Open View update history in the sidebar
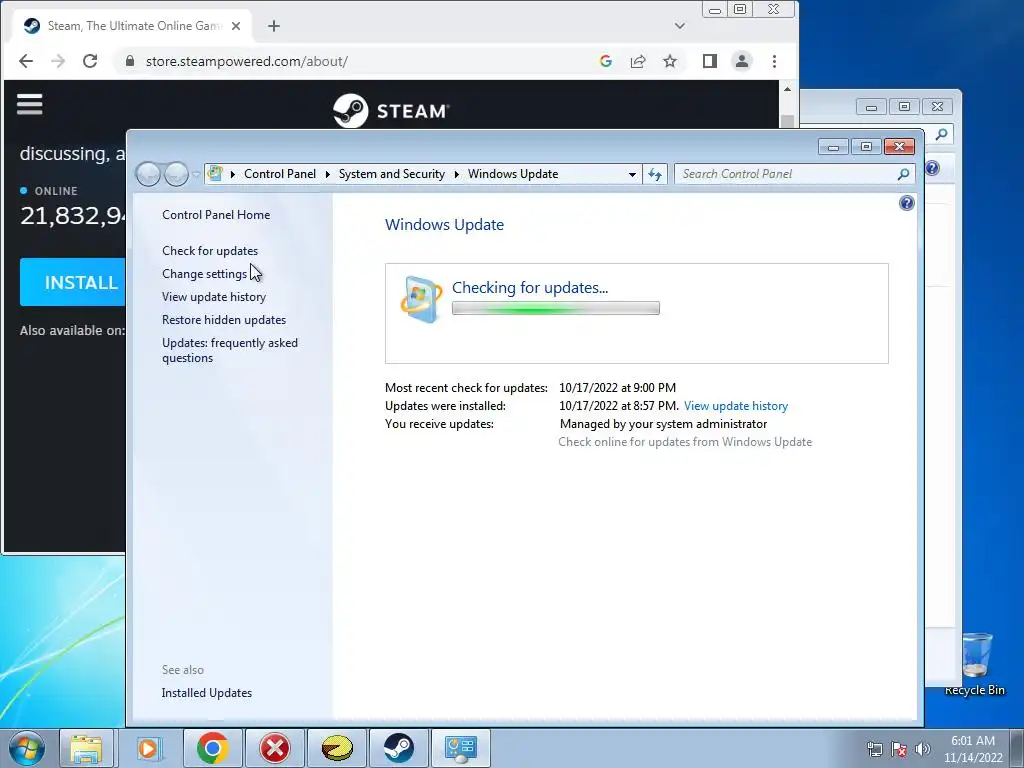This screenshot has width=1024, height=768. pos(214,297)
